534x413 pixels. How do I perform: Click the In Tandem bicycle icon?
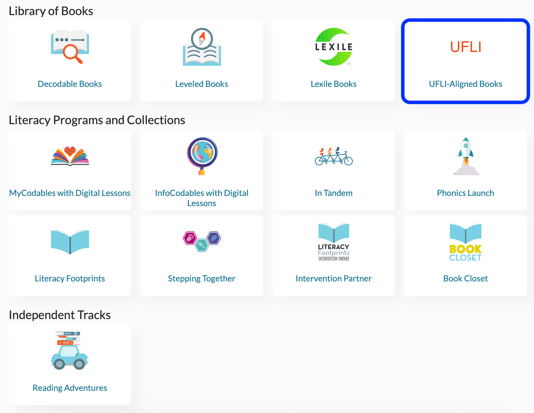(334, 156)
